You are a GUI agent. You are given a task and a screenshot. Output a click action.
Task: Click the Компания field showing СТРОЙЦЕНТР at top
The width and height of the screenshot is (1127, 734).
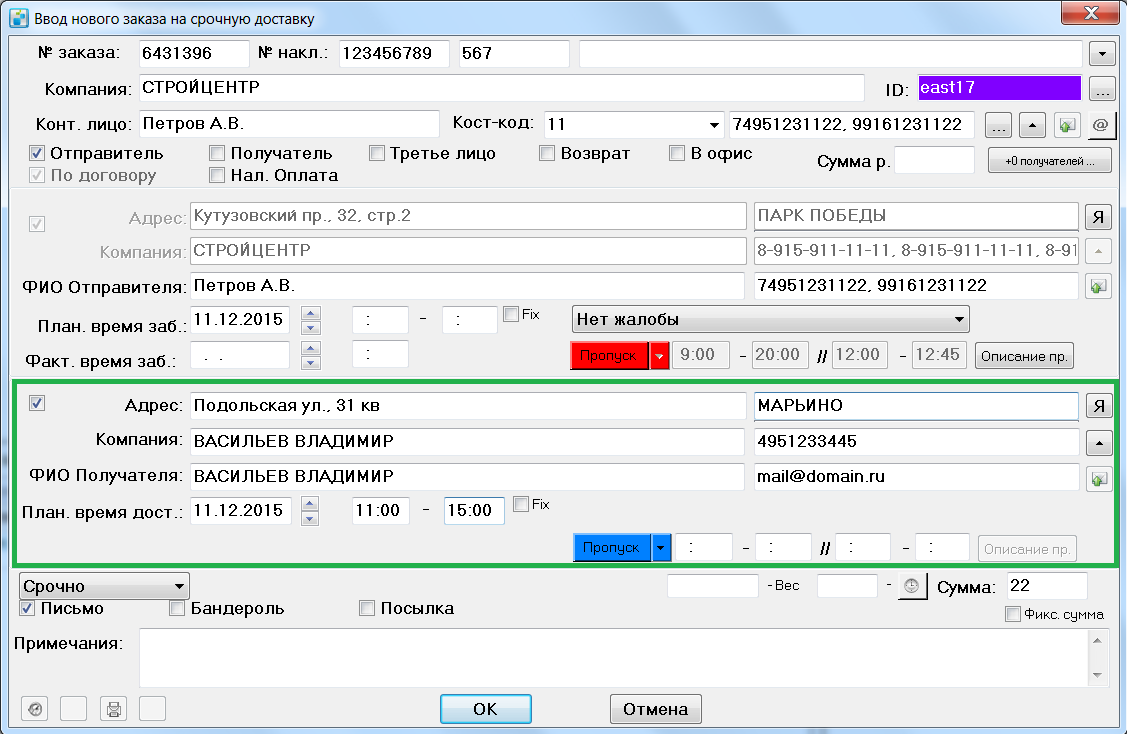pos(502,88)
